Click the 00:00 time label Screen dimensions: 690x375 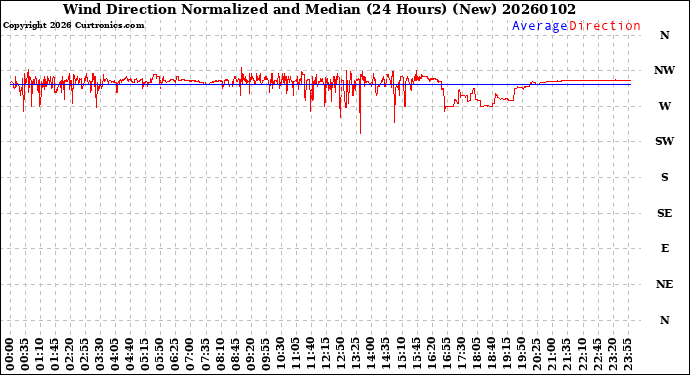(10, 354)
